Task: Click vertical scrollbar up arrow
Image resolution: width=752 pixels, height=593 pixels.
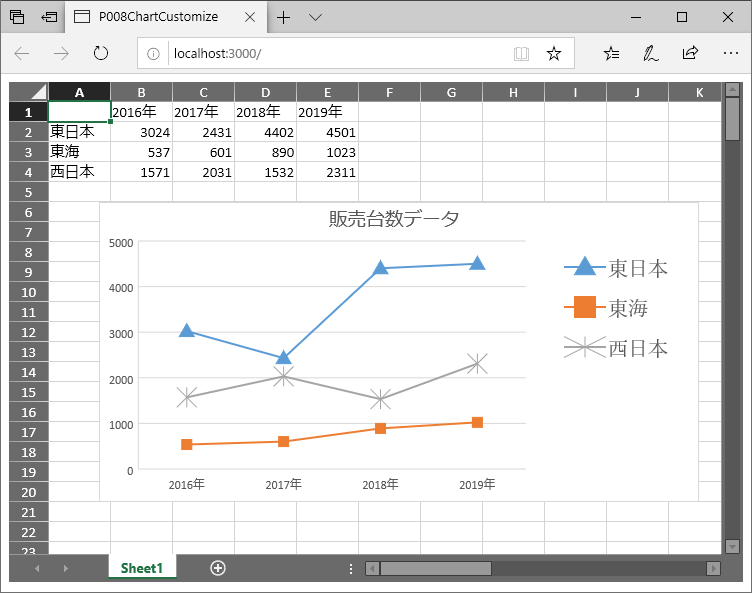Action: coord(732,89)
